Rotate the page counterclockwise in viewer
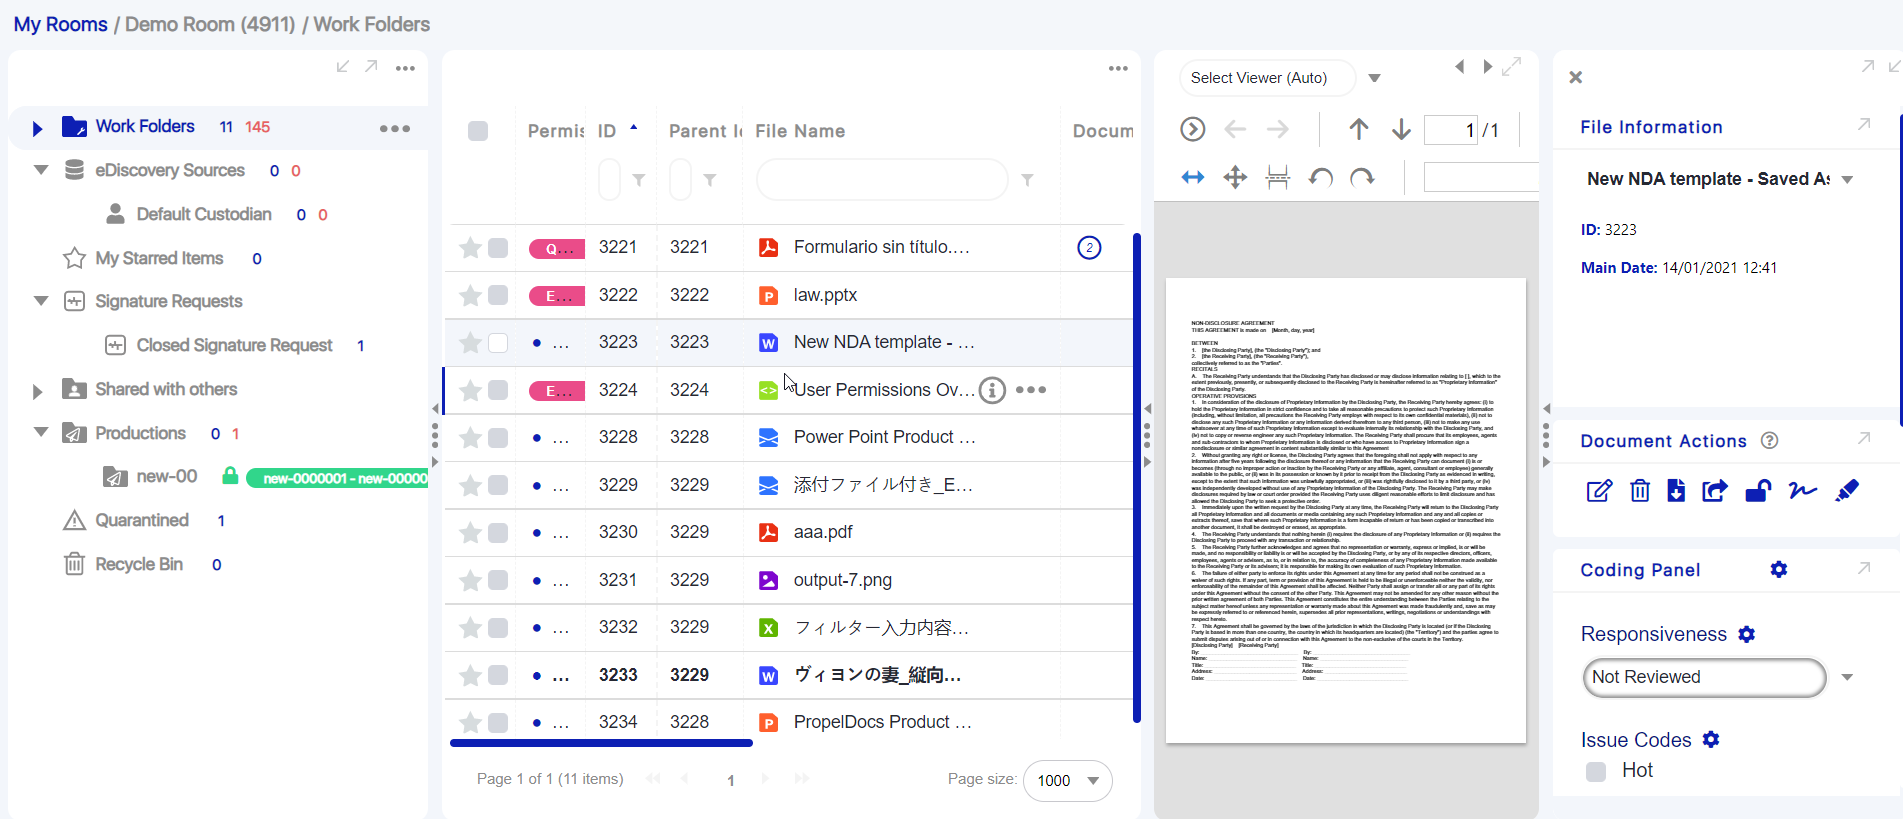The height and width of the screenshot is (819, 1903). tap(1321, 178)
